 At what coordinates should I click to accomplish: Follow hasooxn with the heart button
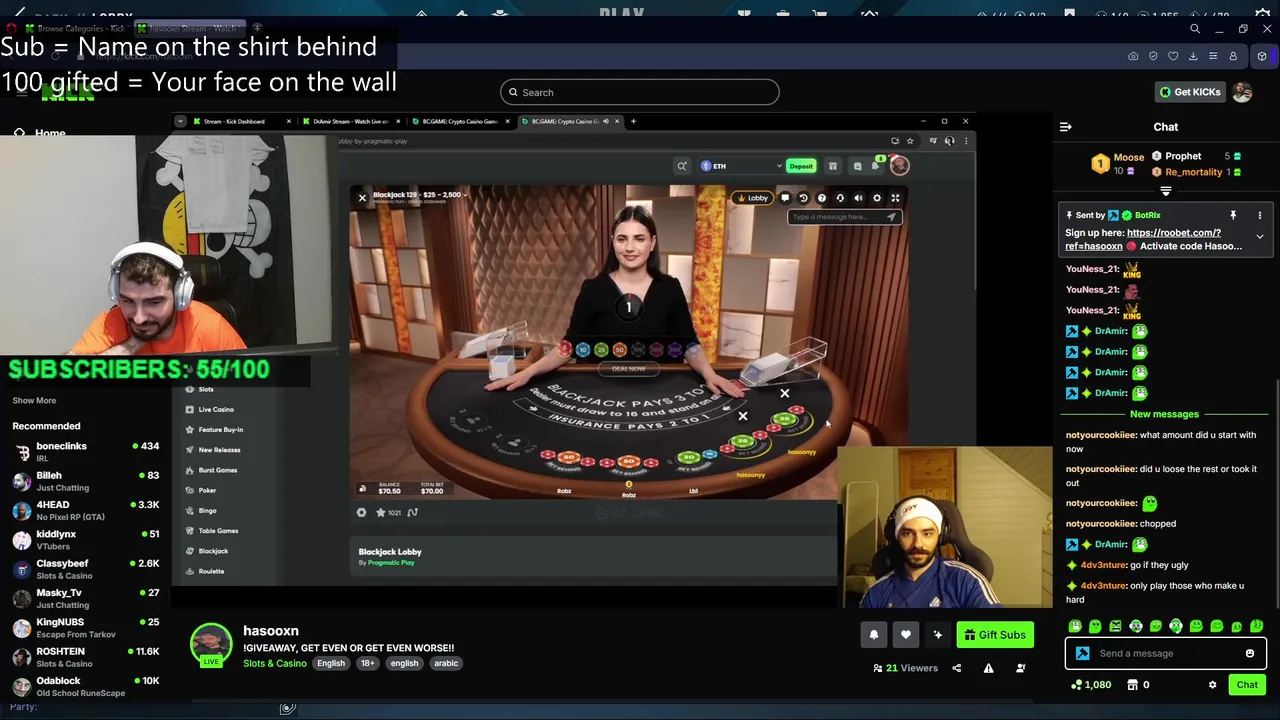pyautogui.click(x=905, y=635)
